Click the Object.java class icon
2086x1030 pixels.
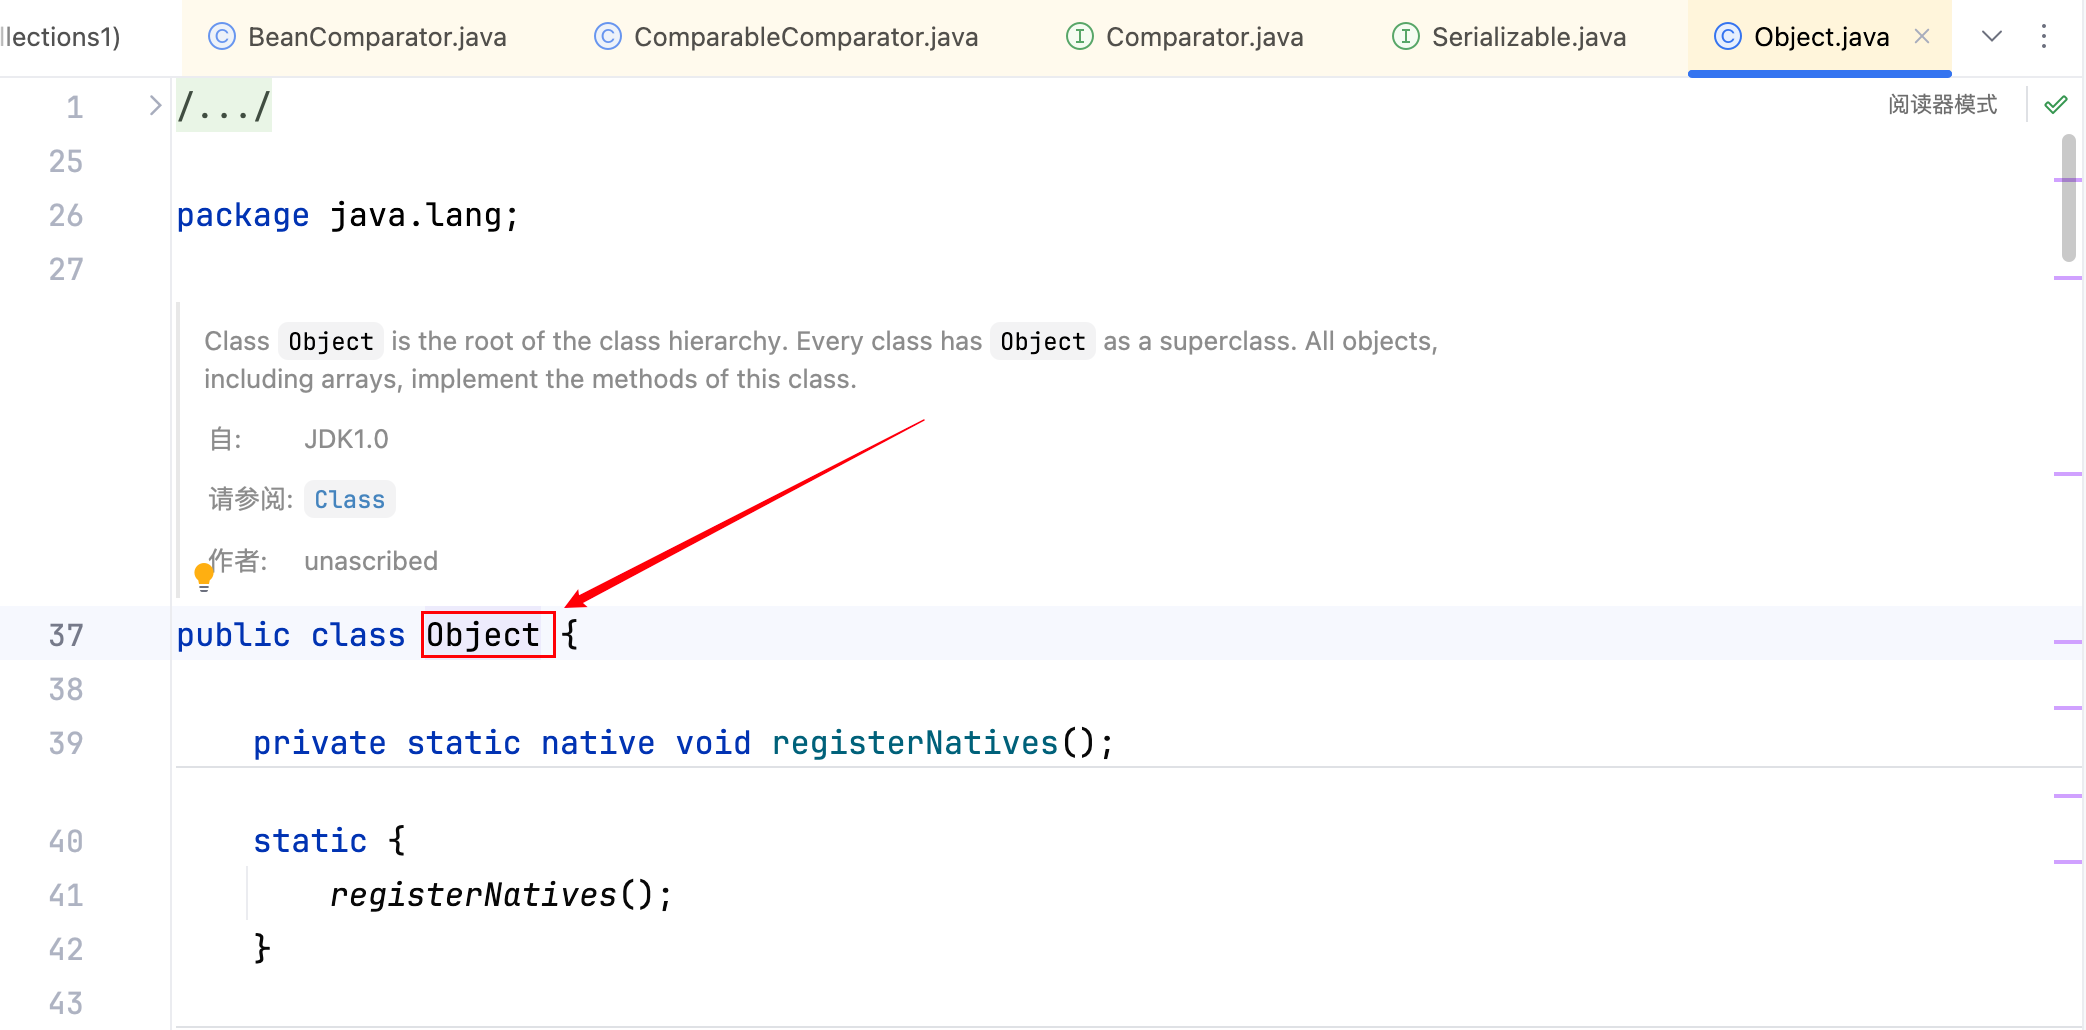[x=1727, y=37]
